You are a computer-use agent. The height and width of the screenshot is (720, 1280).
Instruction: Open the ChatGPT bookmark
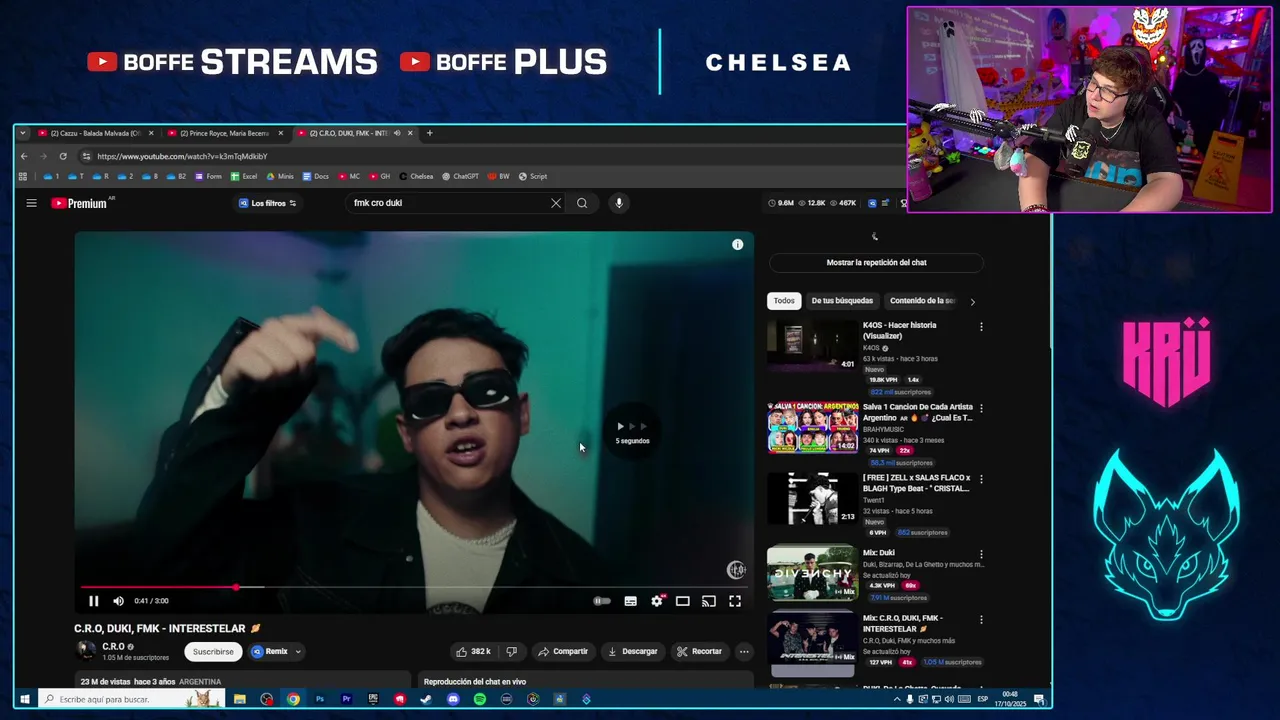(x=461, y=176)
